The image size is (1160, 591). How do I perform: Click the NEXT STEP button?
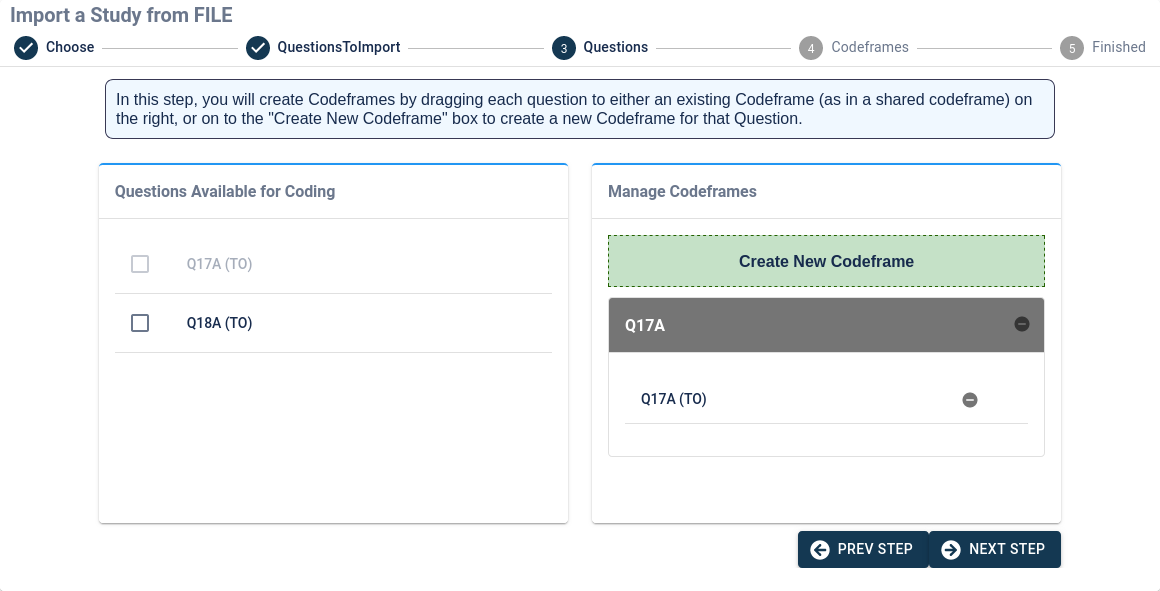click(994, 549)
